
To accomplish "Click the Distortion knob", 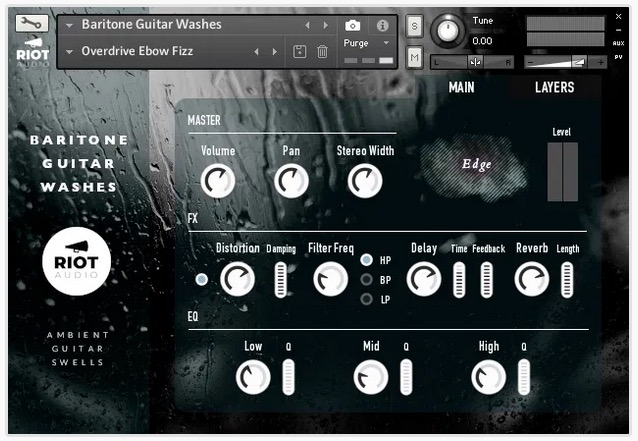I will [x=238, y=279].
